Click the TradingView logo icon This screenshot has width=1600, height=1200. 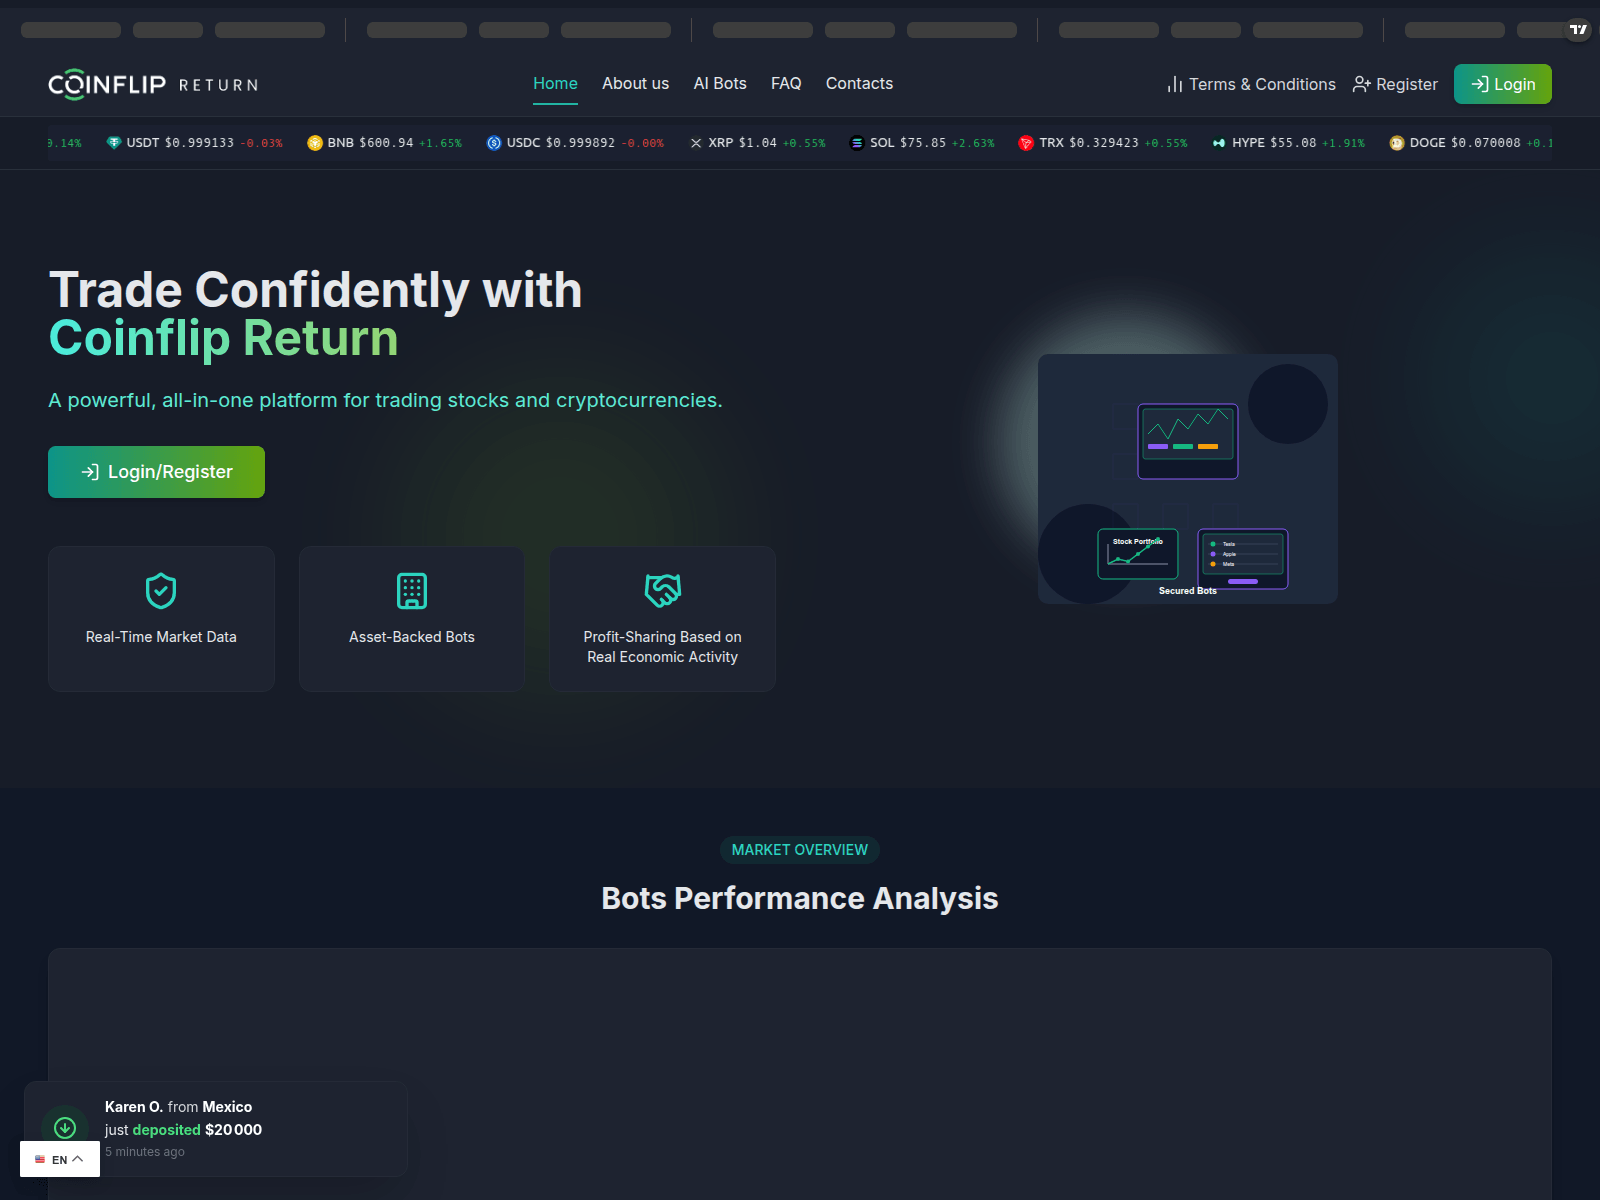point(1578,30)
